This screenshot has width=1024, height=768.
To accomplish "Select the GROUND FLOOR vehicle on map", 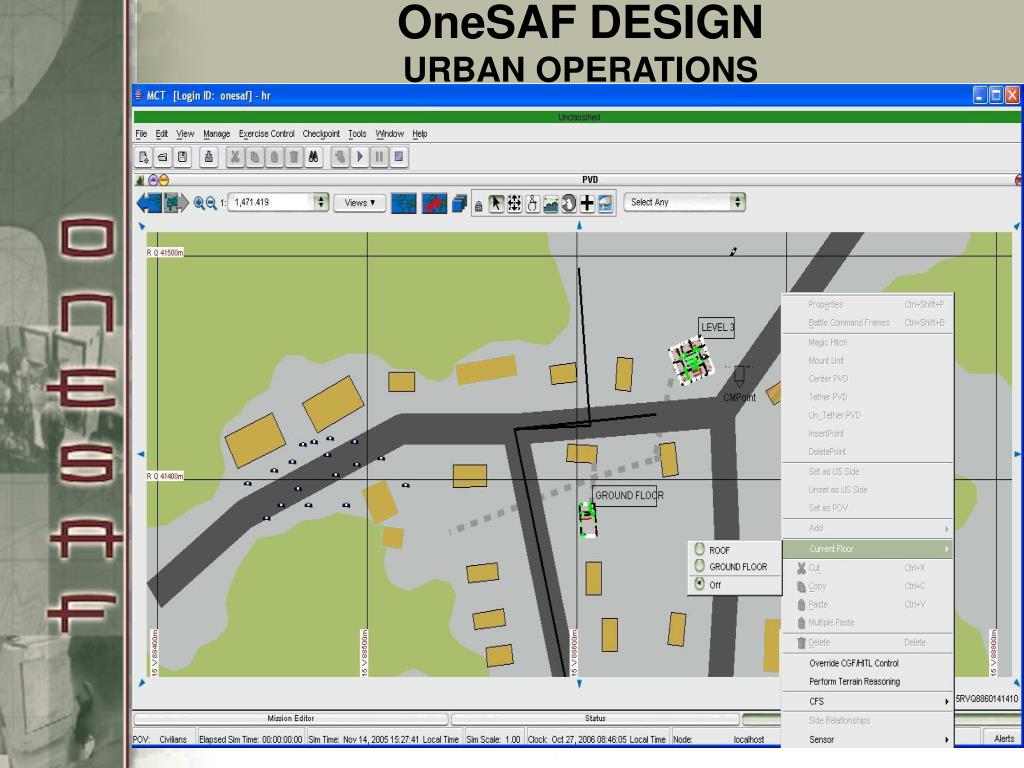I will (x=588, y=520).
